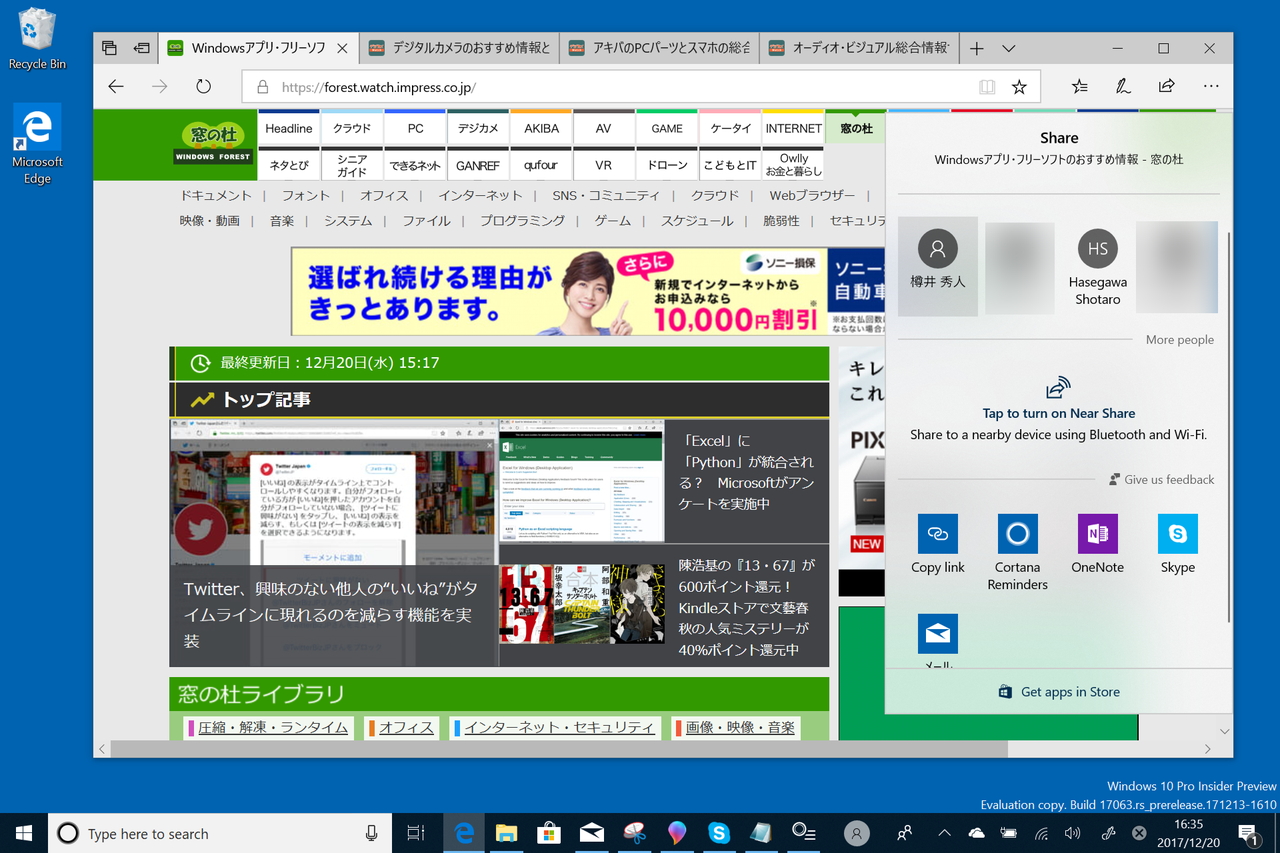
Task: Click Give us feedback
Action: 1161,479
